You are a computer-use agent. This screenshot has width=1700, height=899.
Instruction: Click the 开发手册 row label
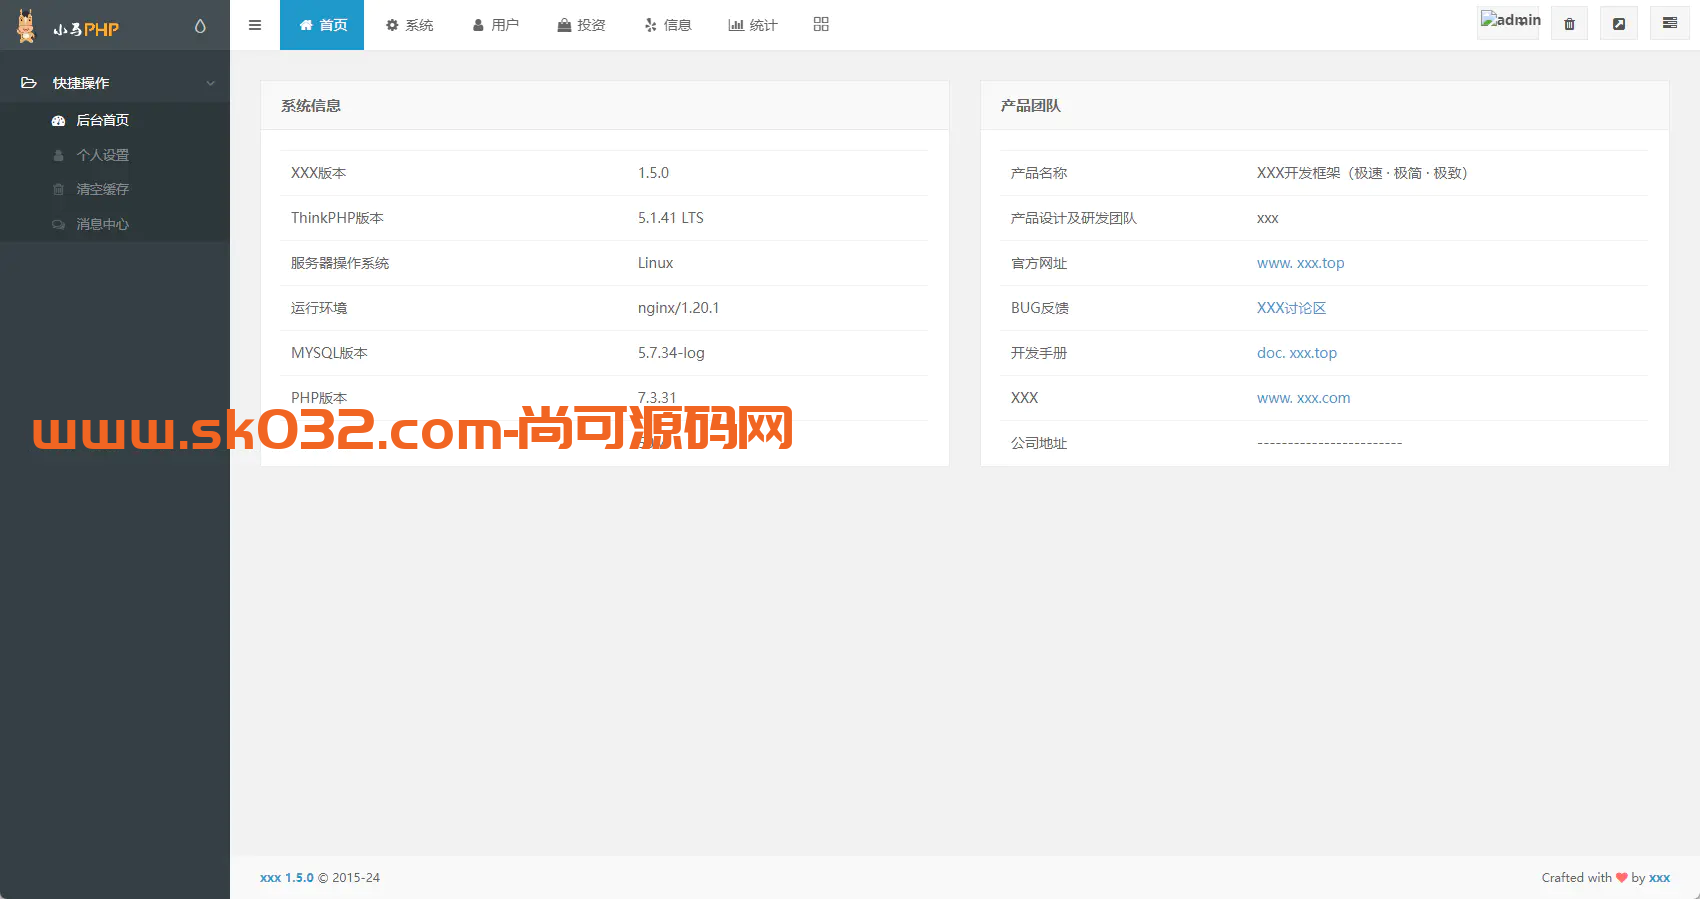1039,353
